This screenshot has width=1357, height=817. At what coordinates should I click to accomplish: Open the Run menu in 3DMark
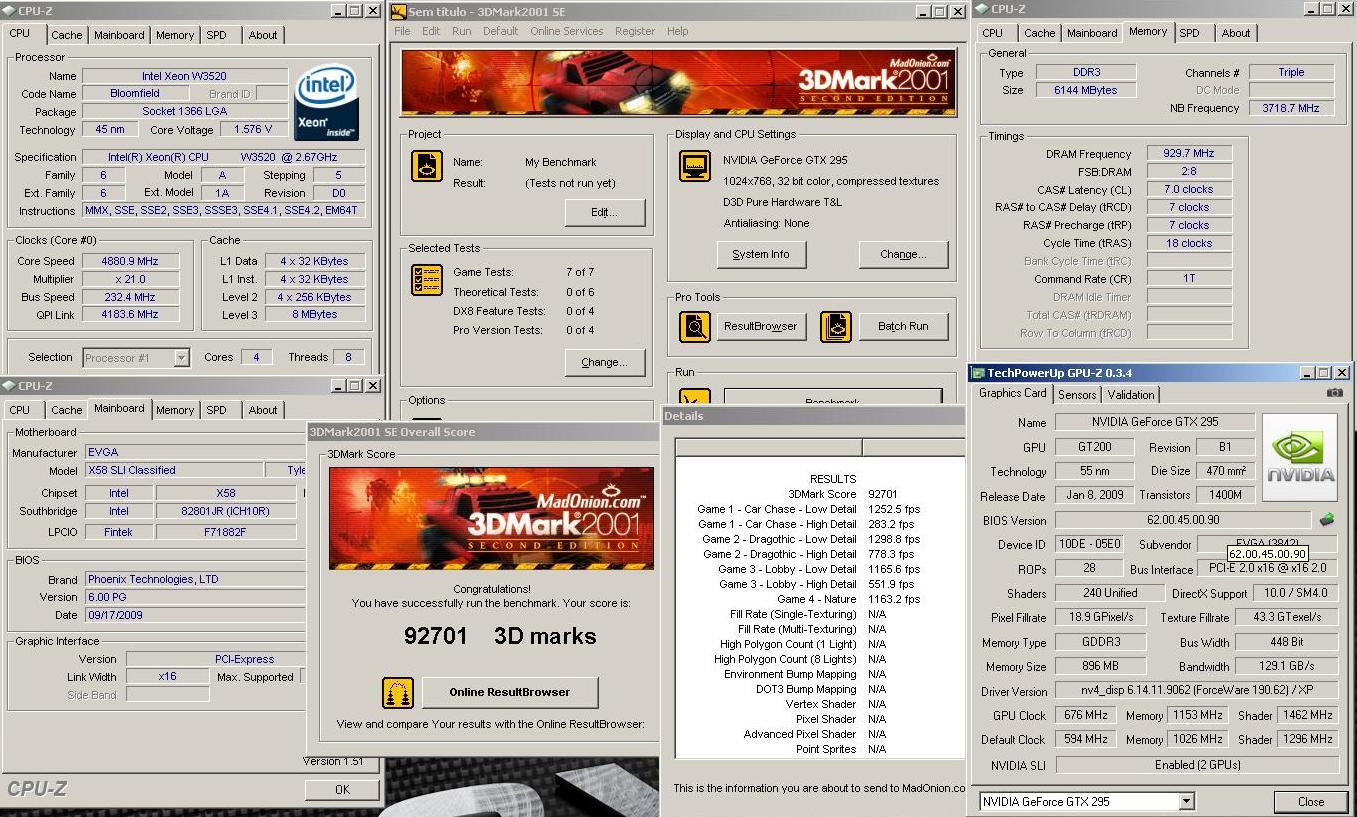[461, 31]
